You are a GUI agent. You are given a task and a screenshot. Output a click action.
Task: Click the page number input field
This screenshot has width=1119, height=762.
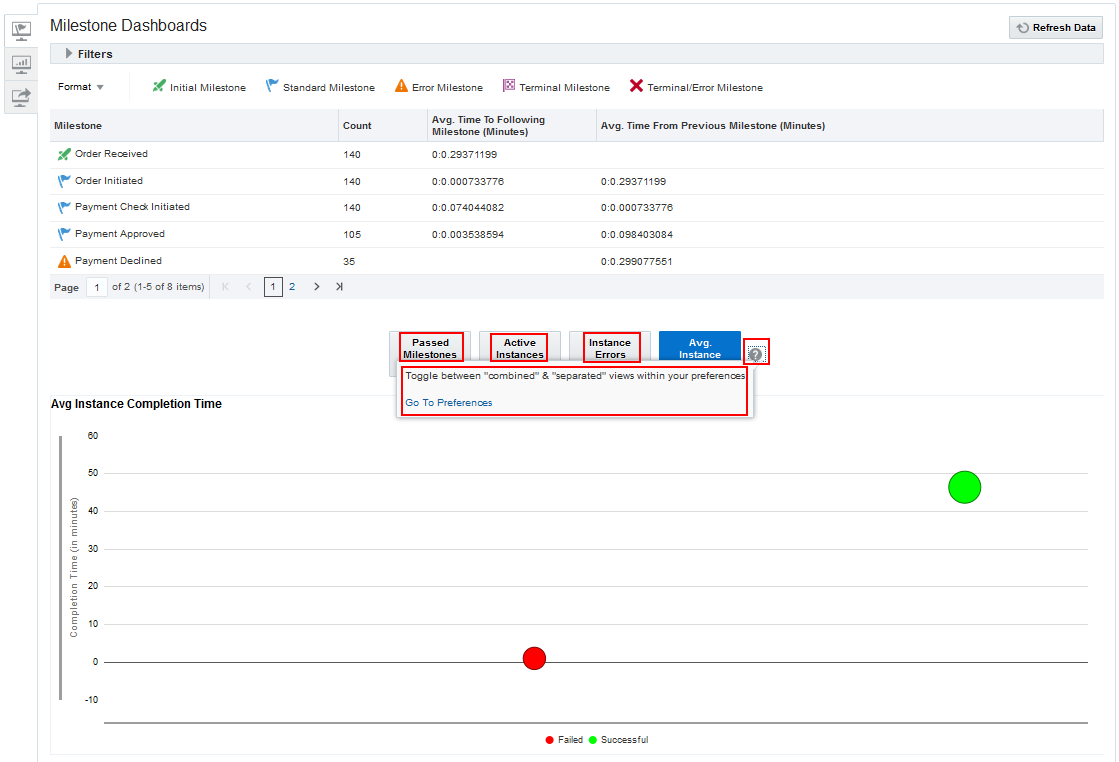point(96,287)
